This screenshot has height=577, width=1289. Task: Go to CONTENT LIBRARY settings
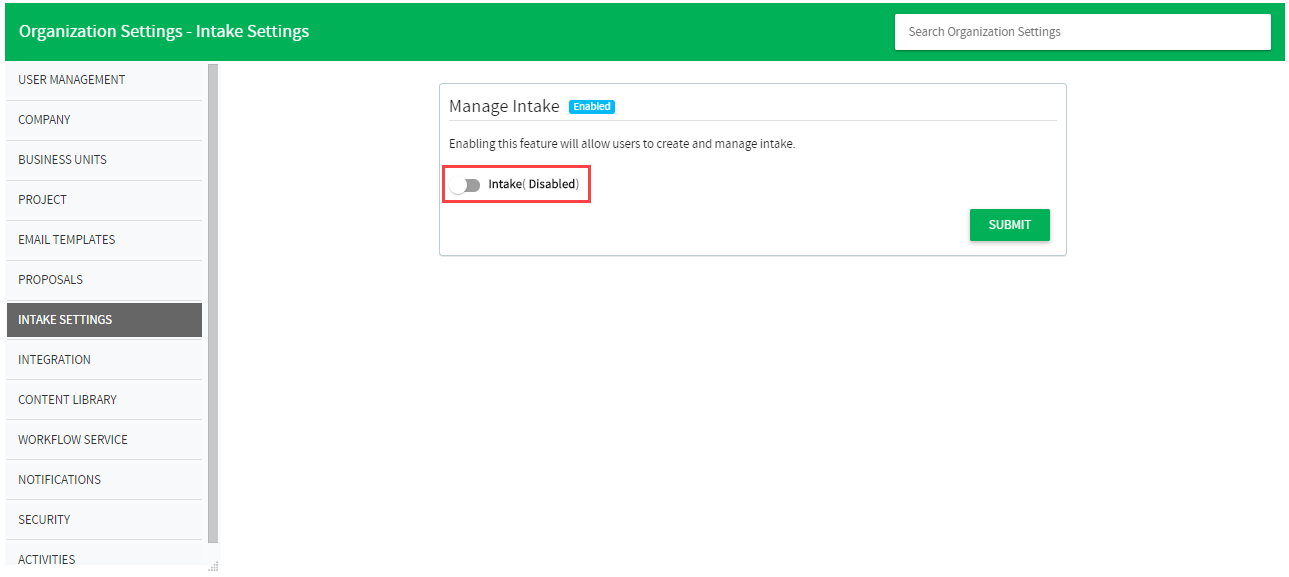[104, 400]
